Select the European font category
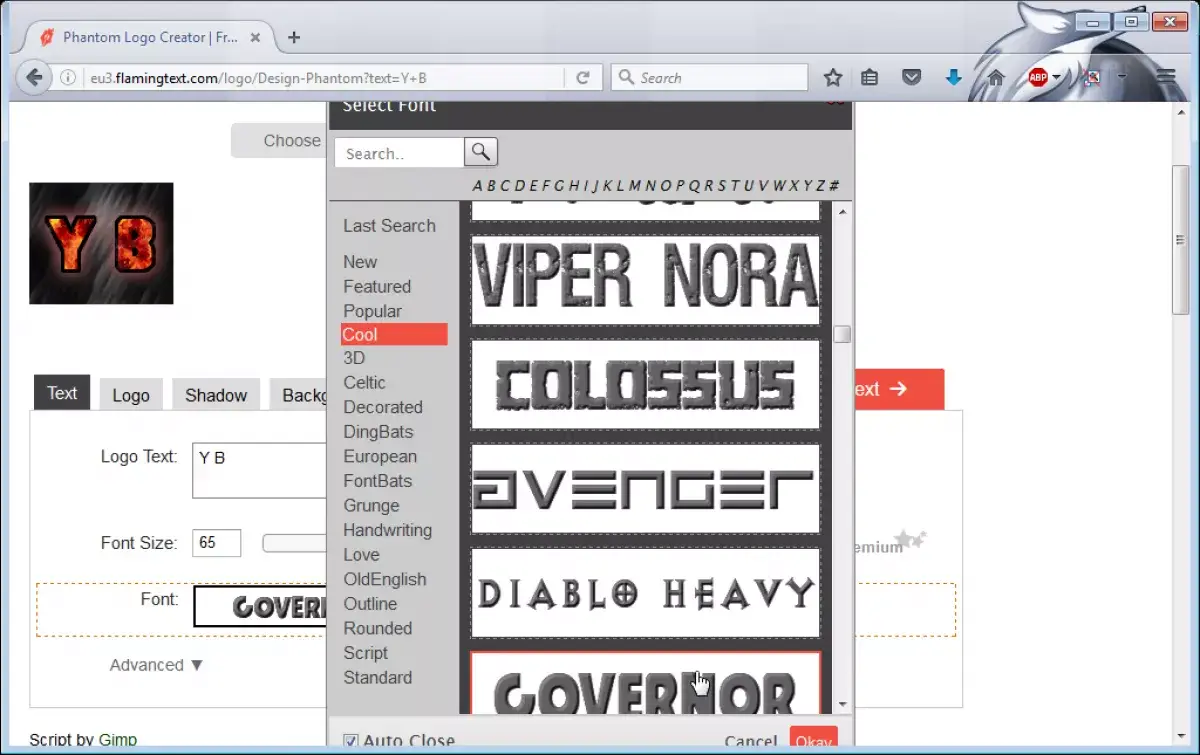The image size is (1200, 755). coord(380,456)
